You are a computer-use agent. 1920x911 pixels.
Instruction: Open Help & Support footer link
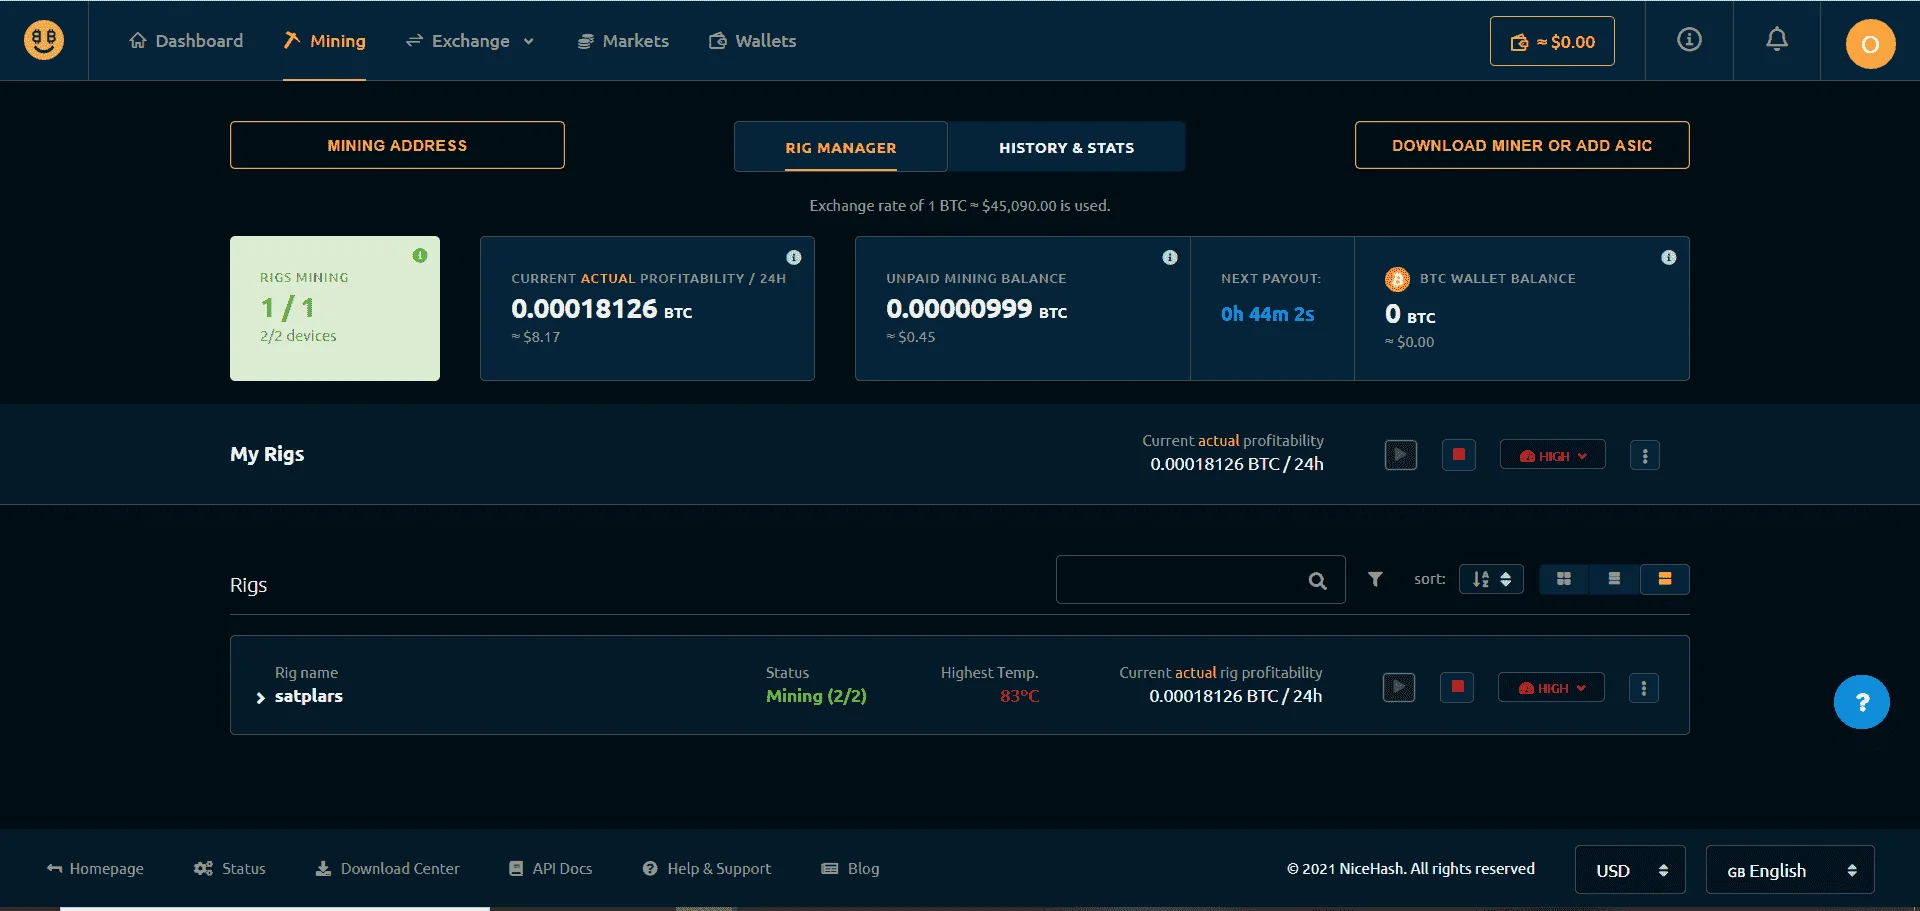[x=707, y=868]
